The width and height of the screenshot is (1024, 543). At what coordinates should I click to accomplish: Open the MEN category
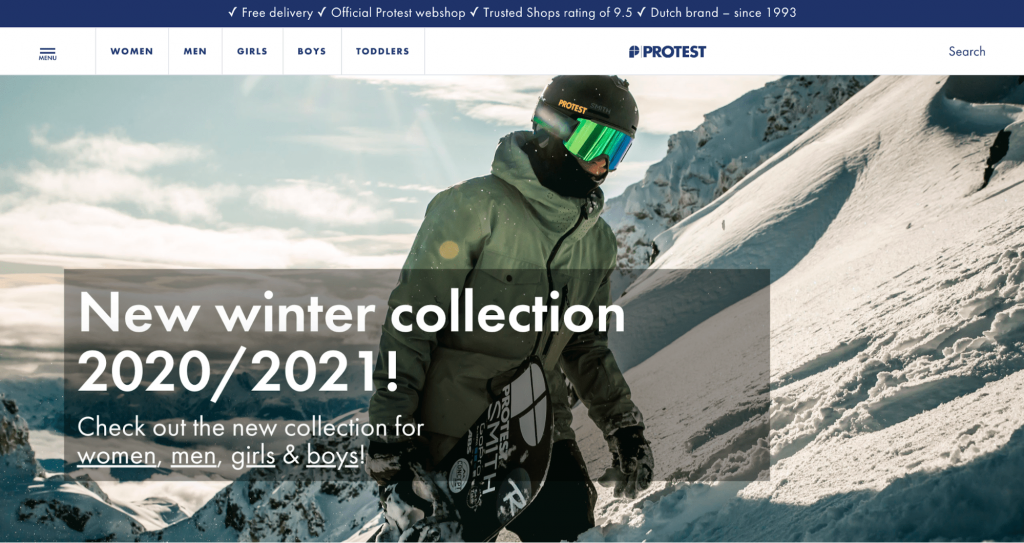195,52
